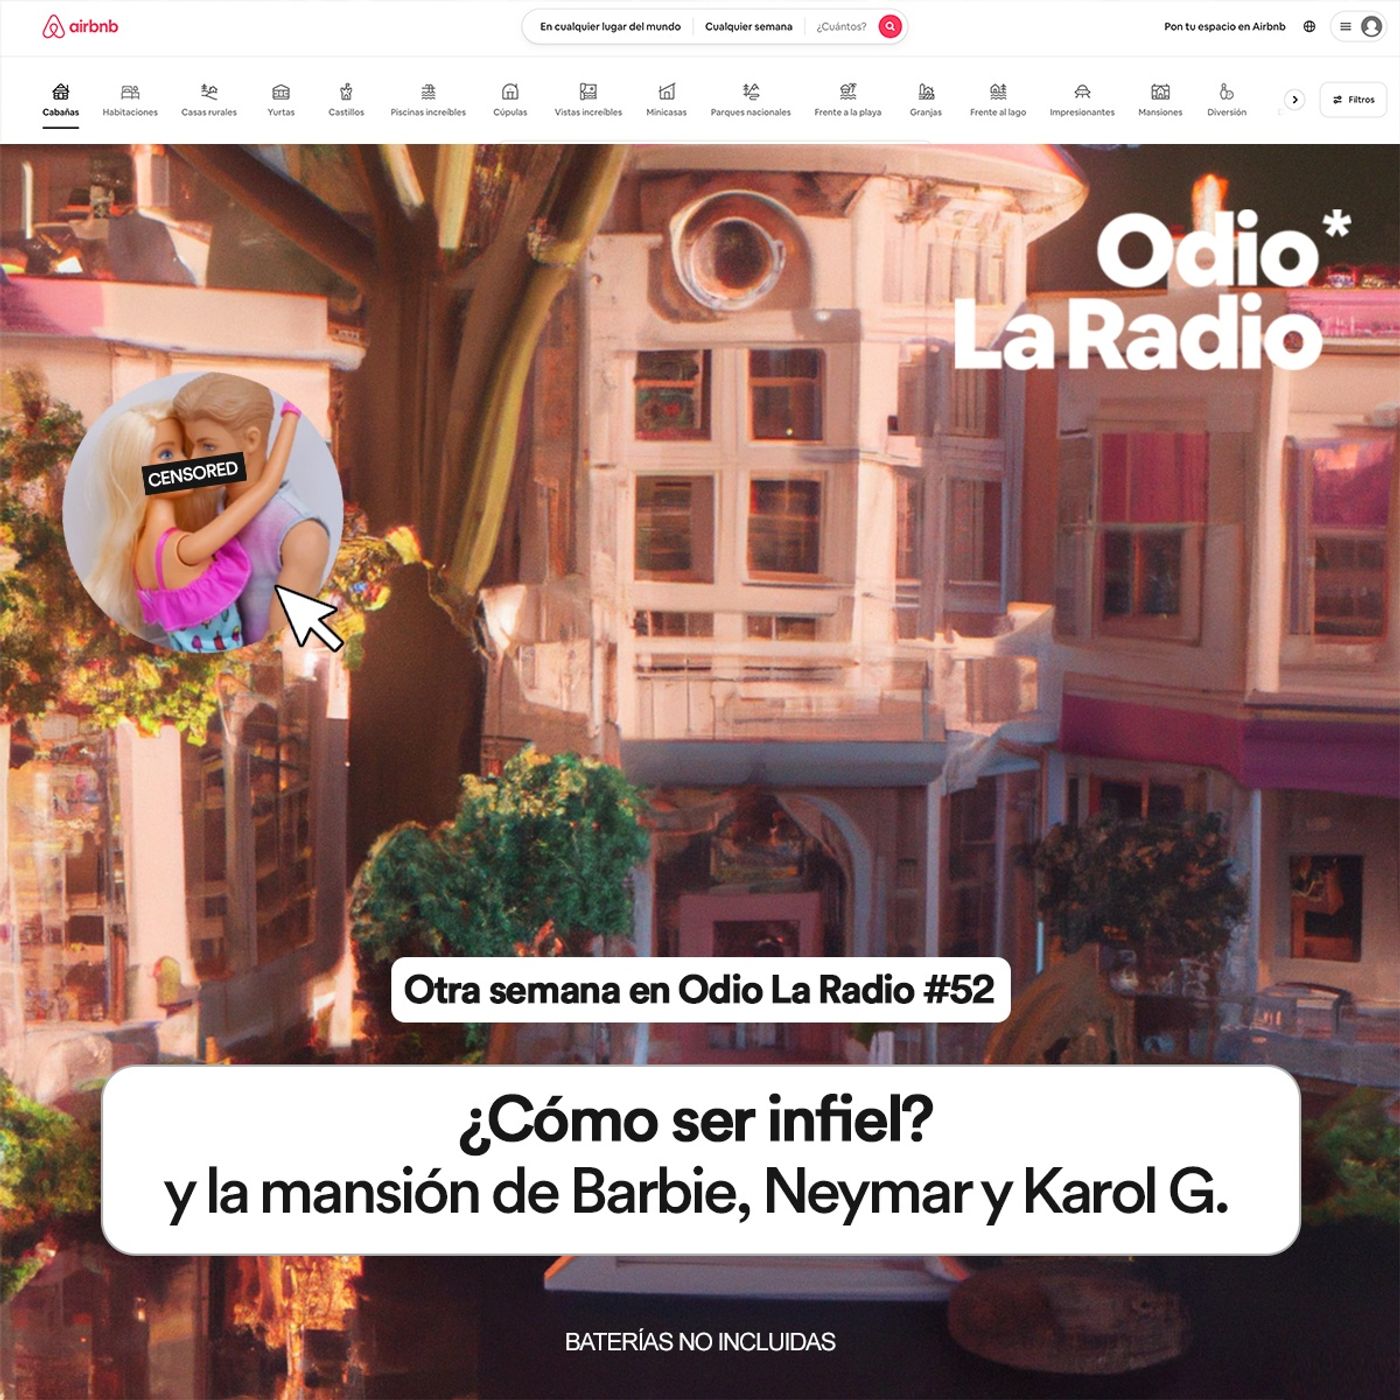This screenshot has height=1400, width=1400.
Task: Click the ¿Cuántos? guests field
Action: click(x=841, y=27)
